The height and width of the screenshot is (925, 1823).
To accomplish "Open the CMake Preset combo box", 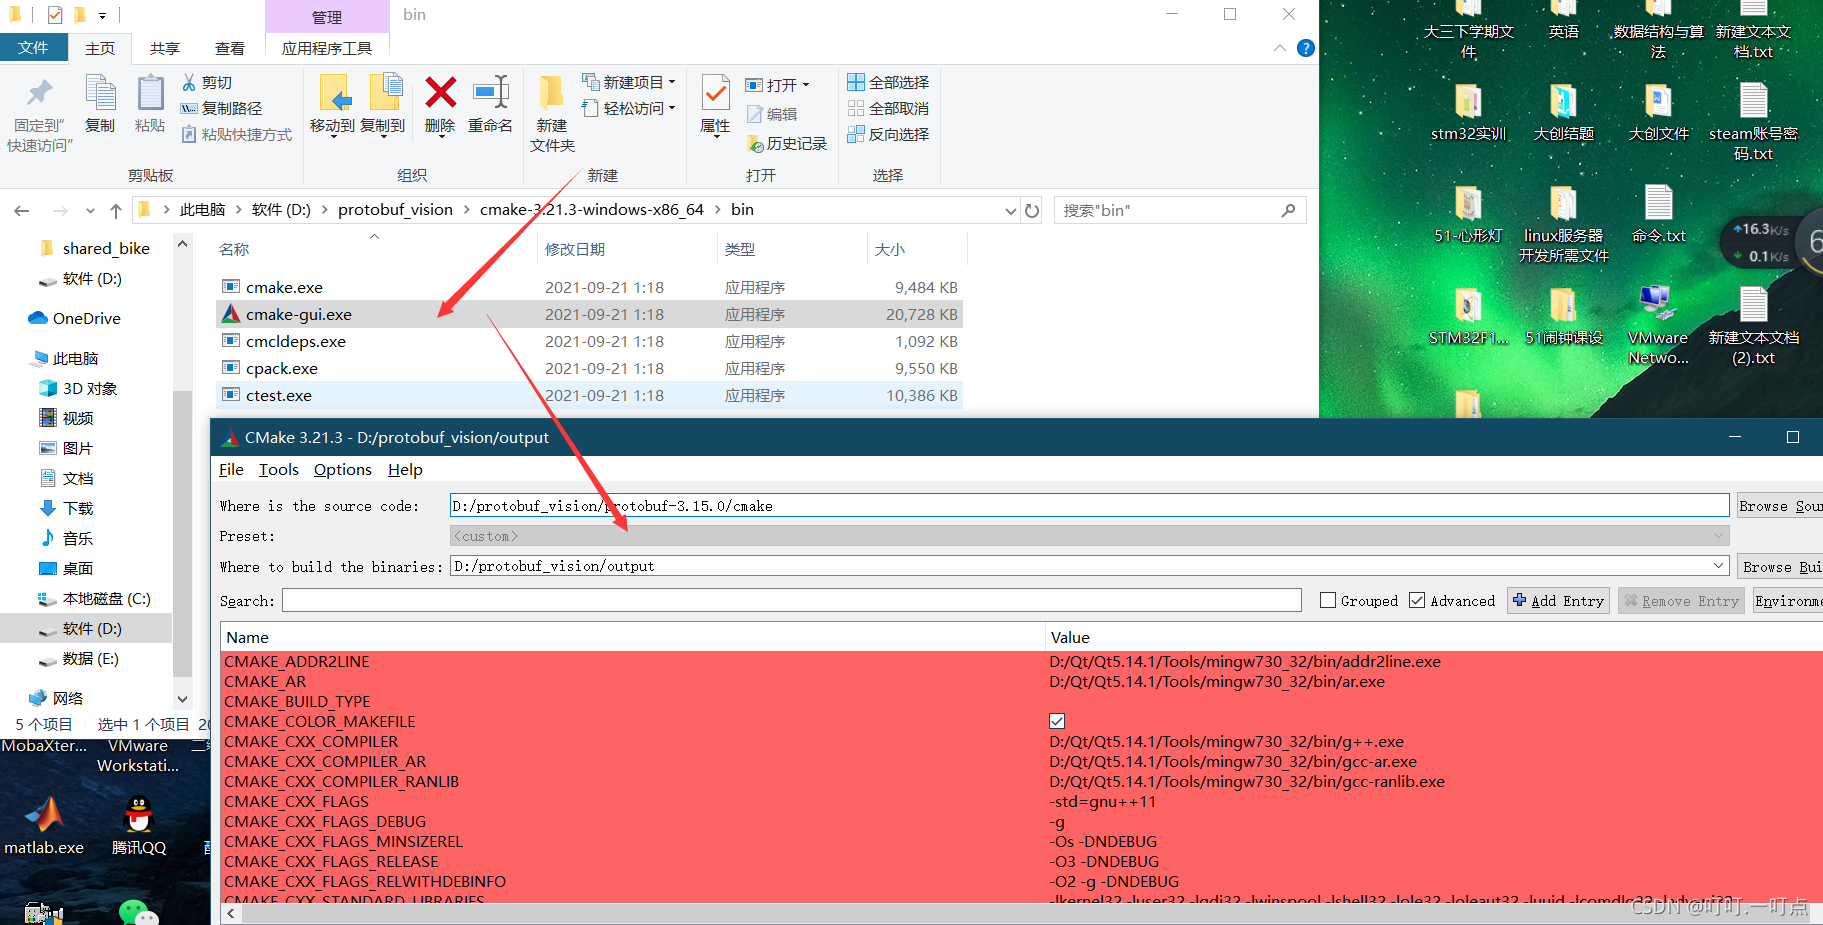I will tap(1090, 536).
